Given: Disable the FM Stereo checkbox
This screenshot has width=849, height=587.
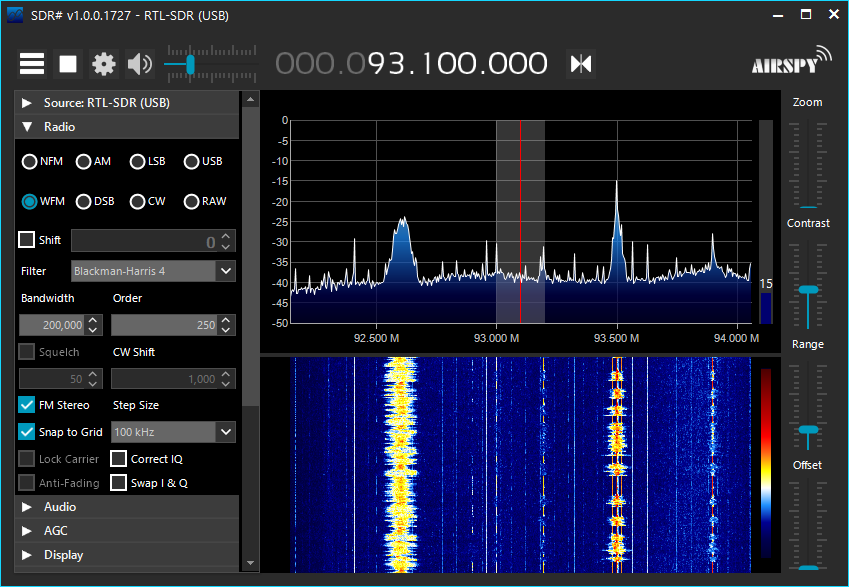Looking at the screenshot, I should click(x=27, y=405).
